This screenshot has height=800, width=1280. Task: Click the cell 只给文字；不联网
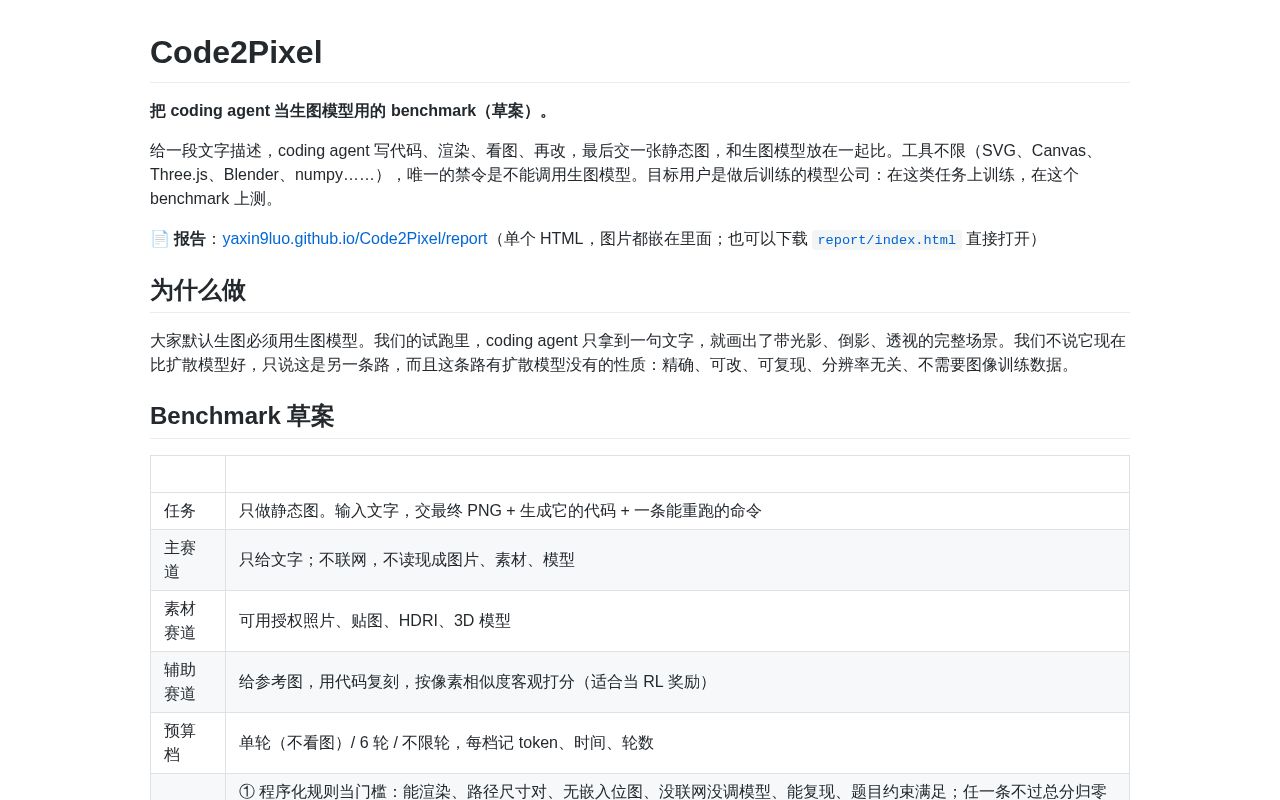(x=677, y=560)
